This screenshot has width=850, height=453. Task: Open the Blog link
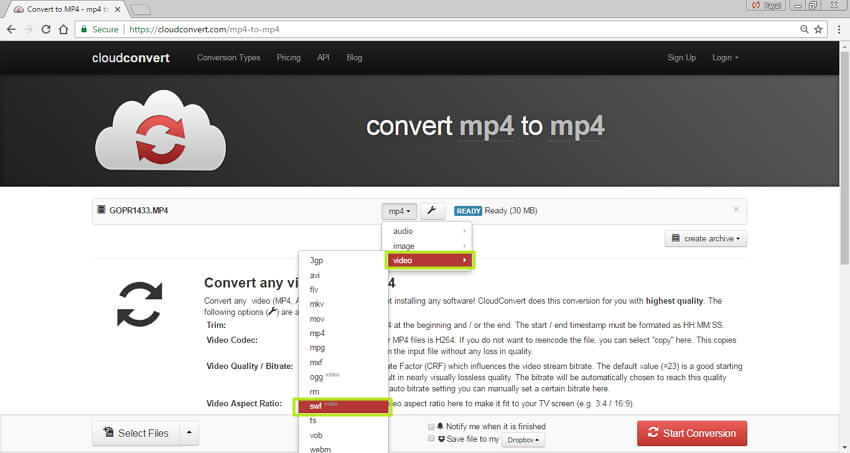coord(354,57)
